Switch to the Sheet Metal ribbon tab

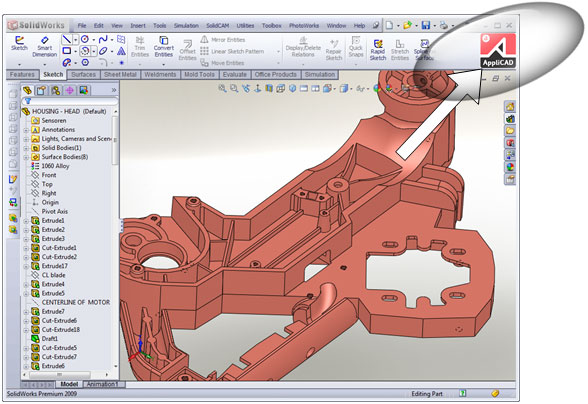pos(120,75)
